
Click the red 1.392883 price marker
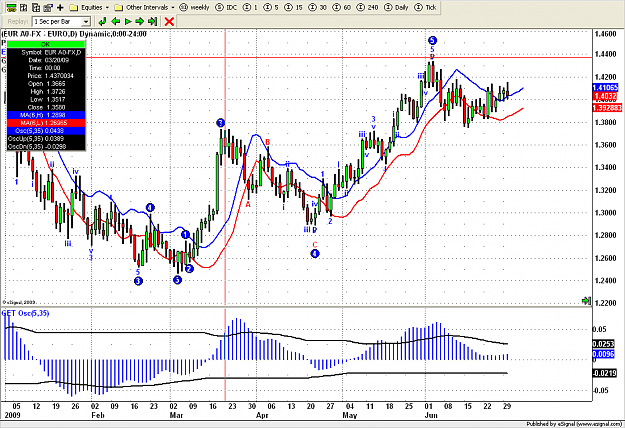coord(607,108)
